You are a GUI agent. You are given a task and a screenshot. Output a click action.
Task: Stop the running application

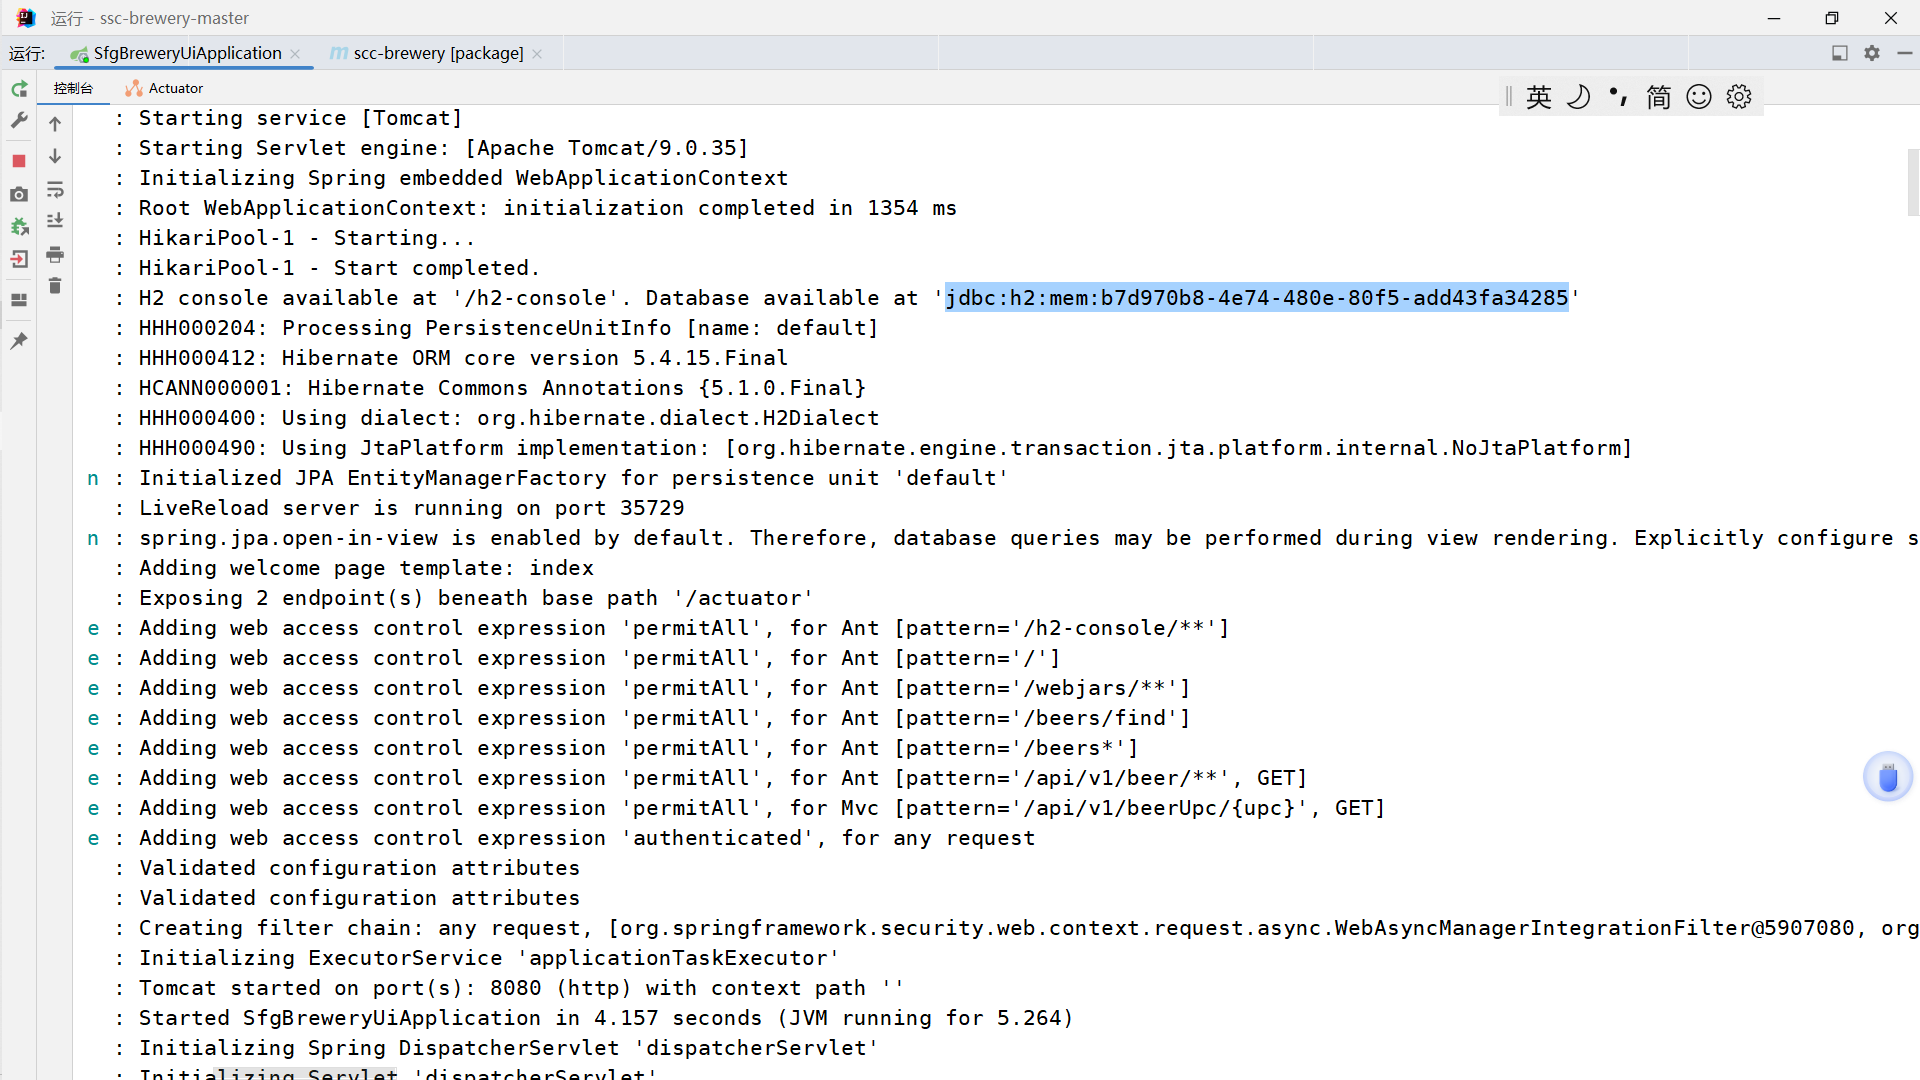coord(19,161)
